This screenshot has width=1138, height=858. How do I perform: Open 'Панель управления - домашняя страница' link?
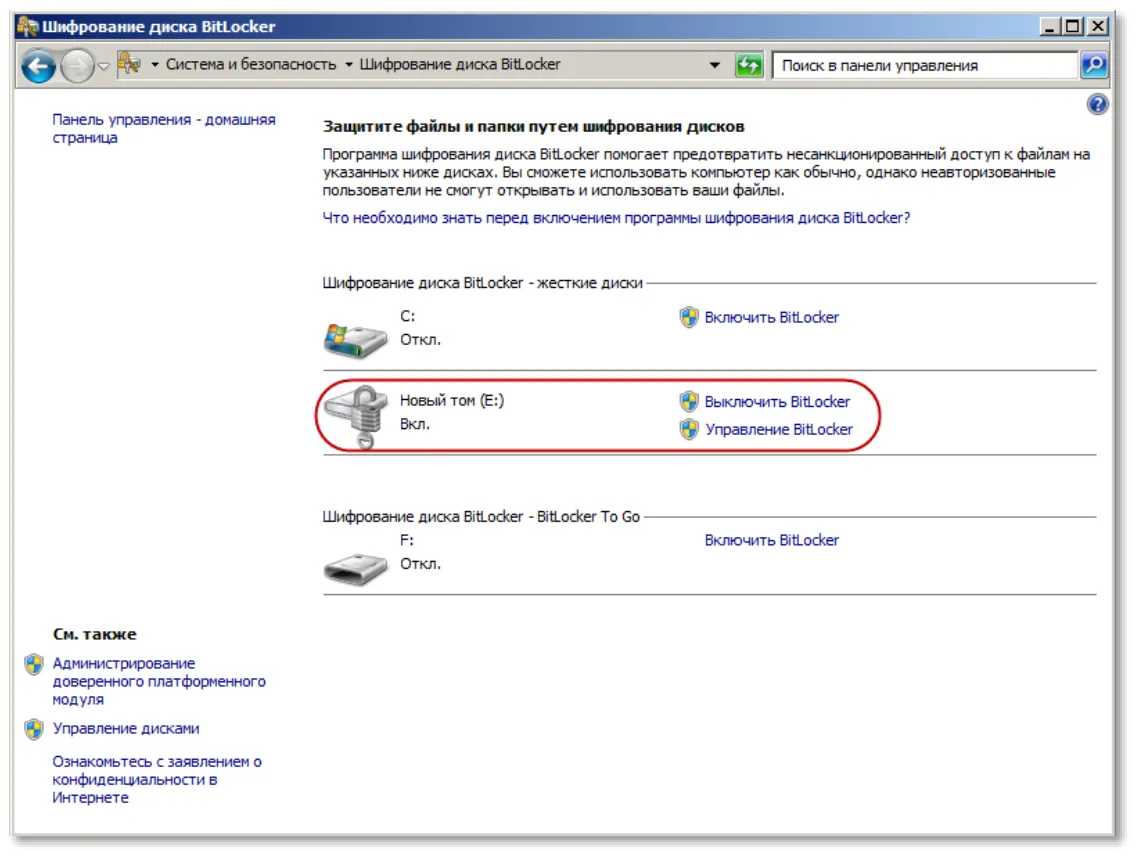click(164, 128)
